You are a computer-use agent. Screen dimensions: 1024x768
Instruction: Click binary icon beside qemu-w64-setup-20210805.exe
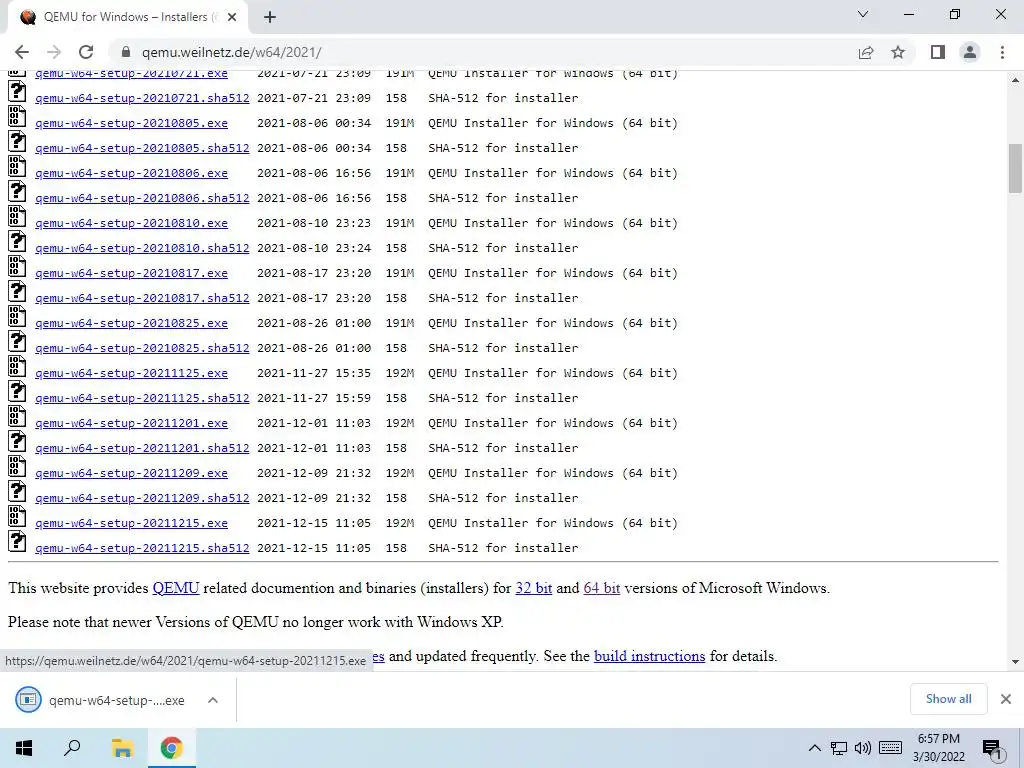(x=18, y=116)
